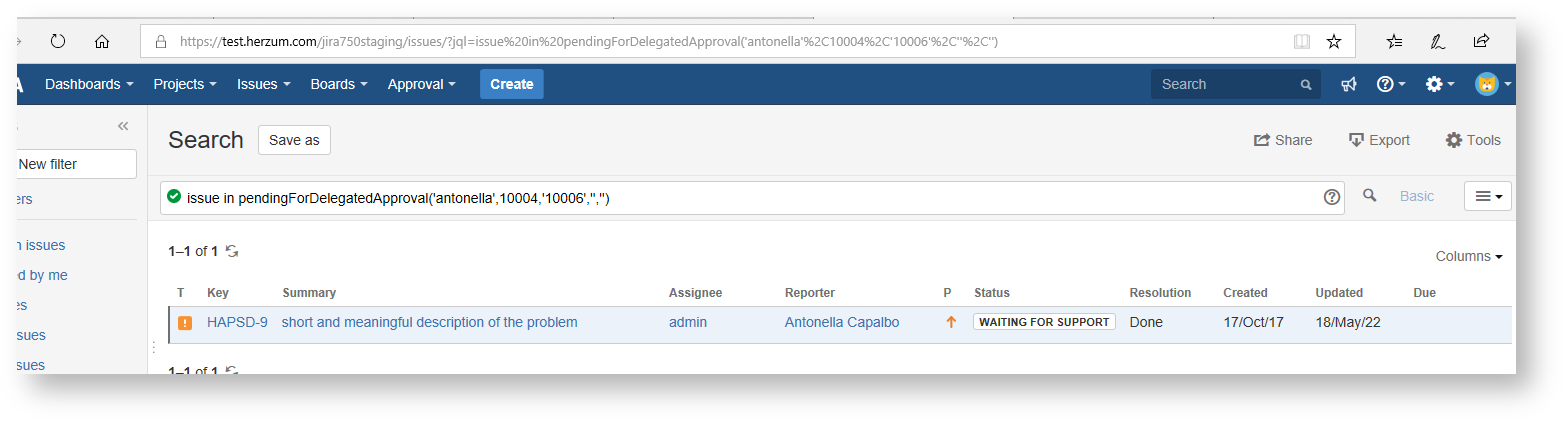Collapse the sidebar with double chevron
1564x422 pixels.
(x=123, y=126)
